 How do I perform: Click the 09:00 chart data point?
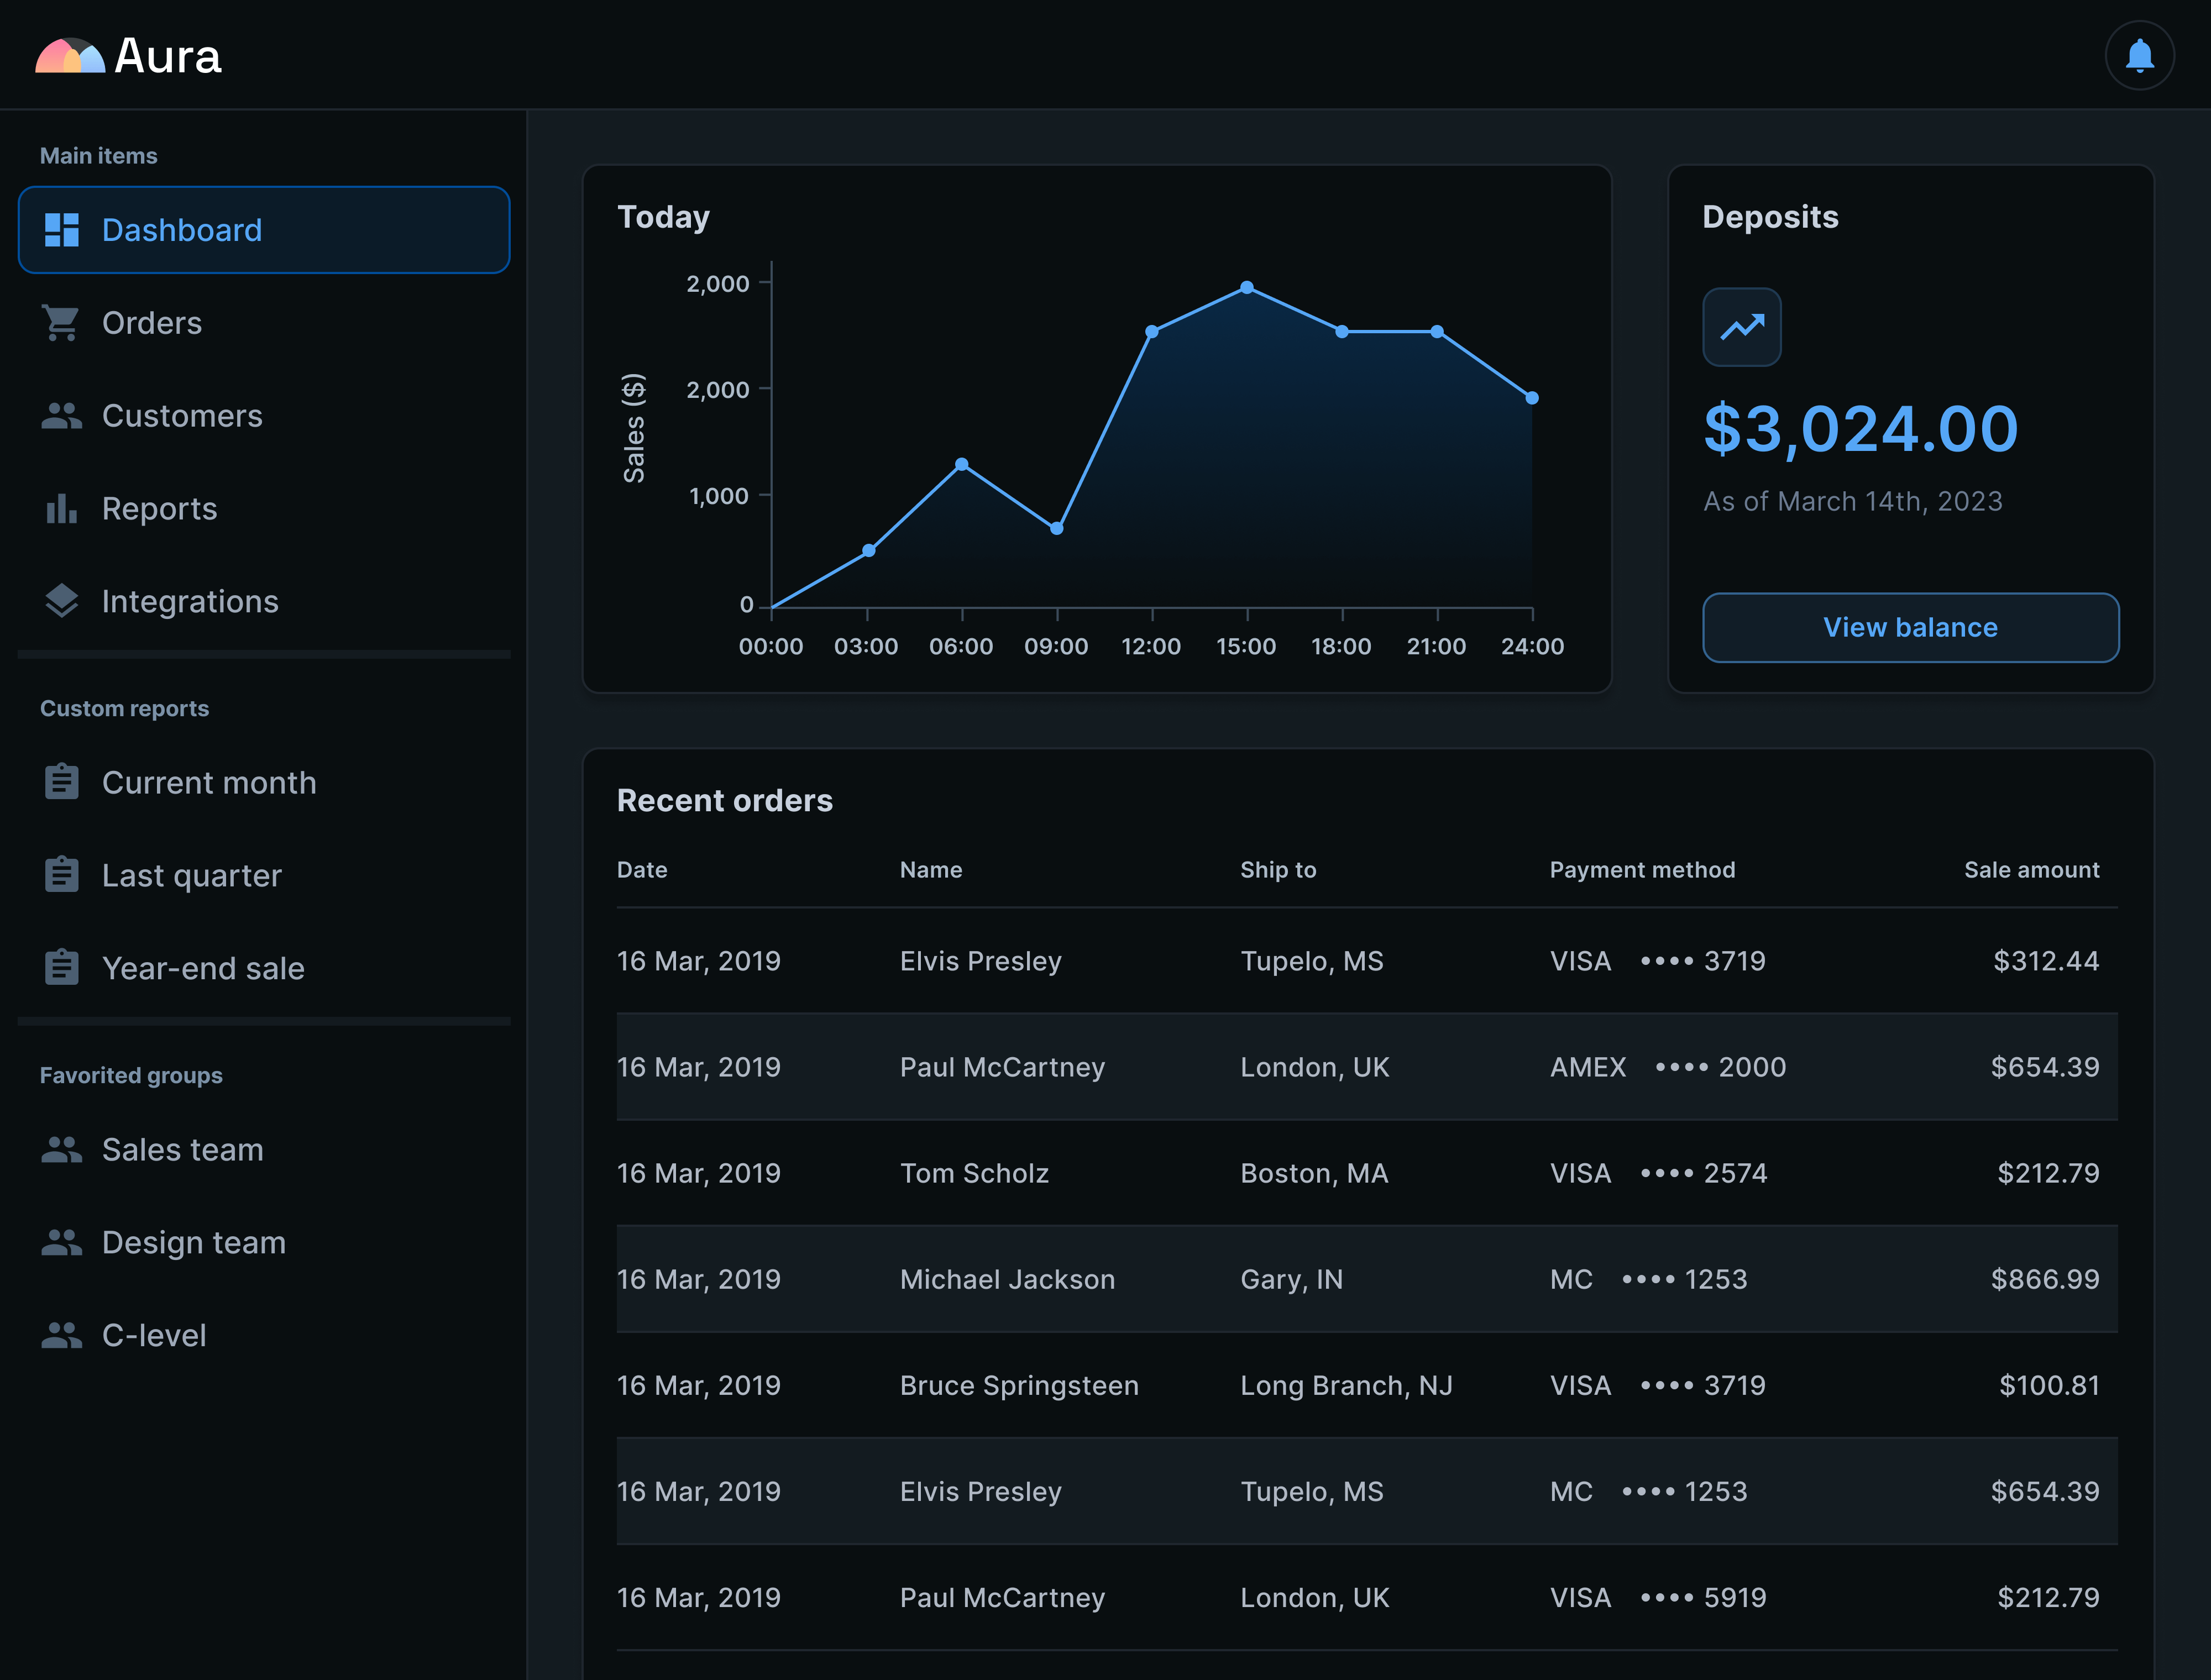coord(1056,528)
